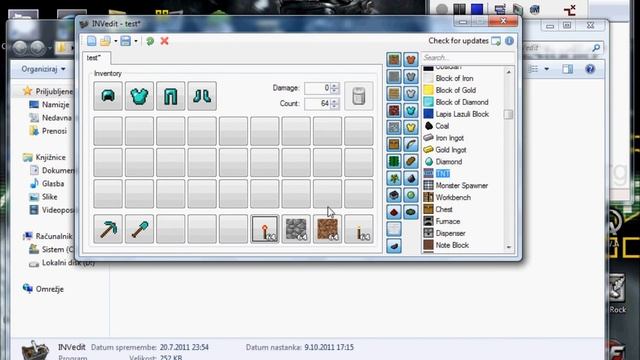The height and width of the screenshot is (360, 640).
Task: Open the diamond chestplate category icon
Action: [411, 111]
